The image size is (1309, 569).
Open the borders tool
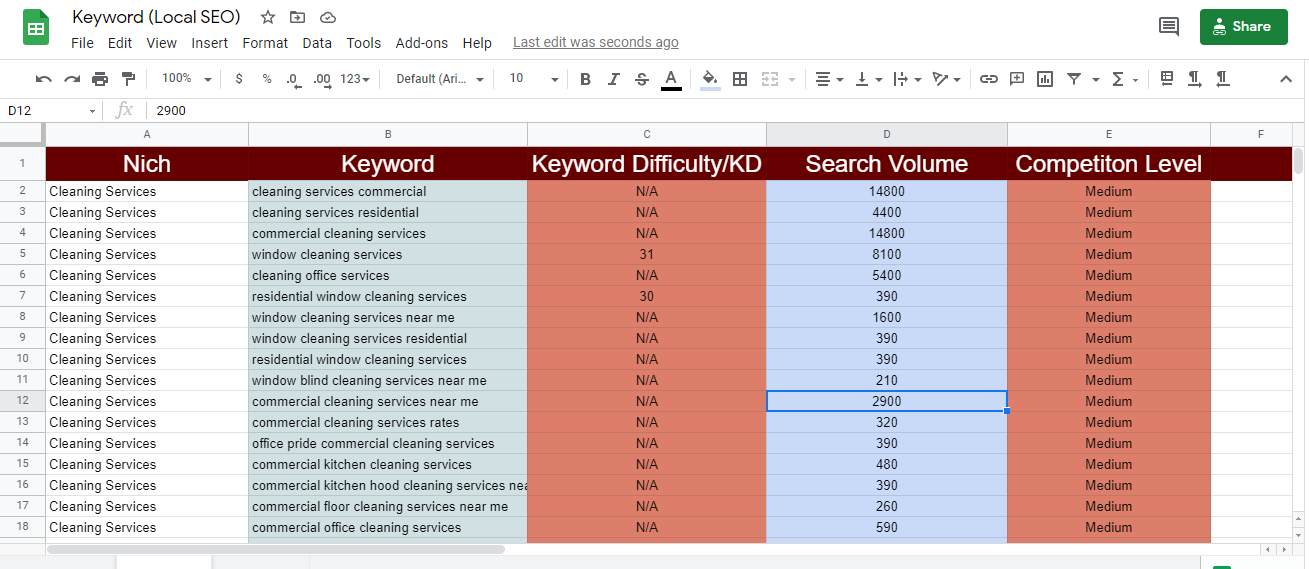click(740, 79)
